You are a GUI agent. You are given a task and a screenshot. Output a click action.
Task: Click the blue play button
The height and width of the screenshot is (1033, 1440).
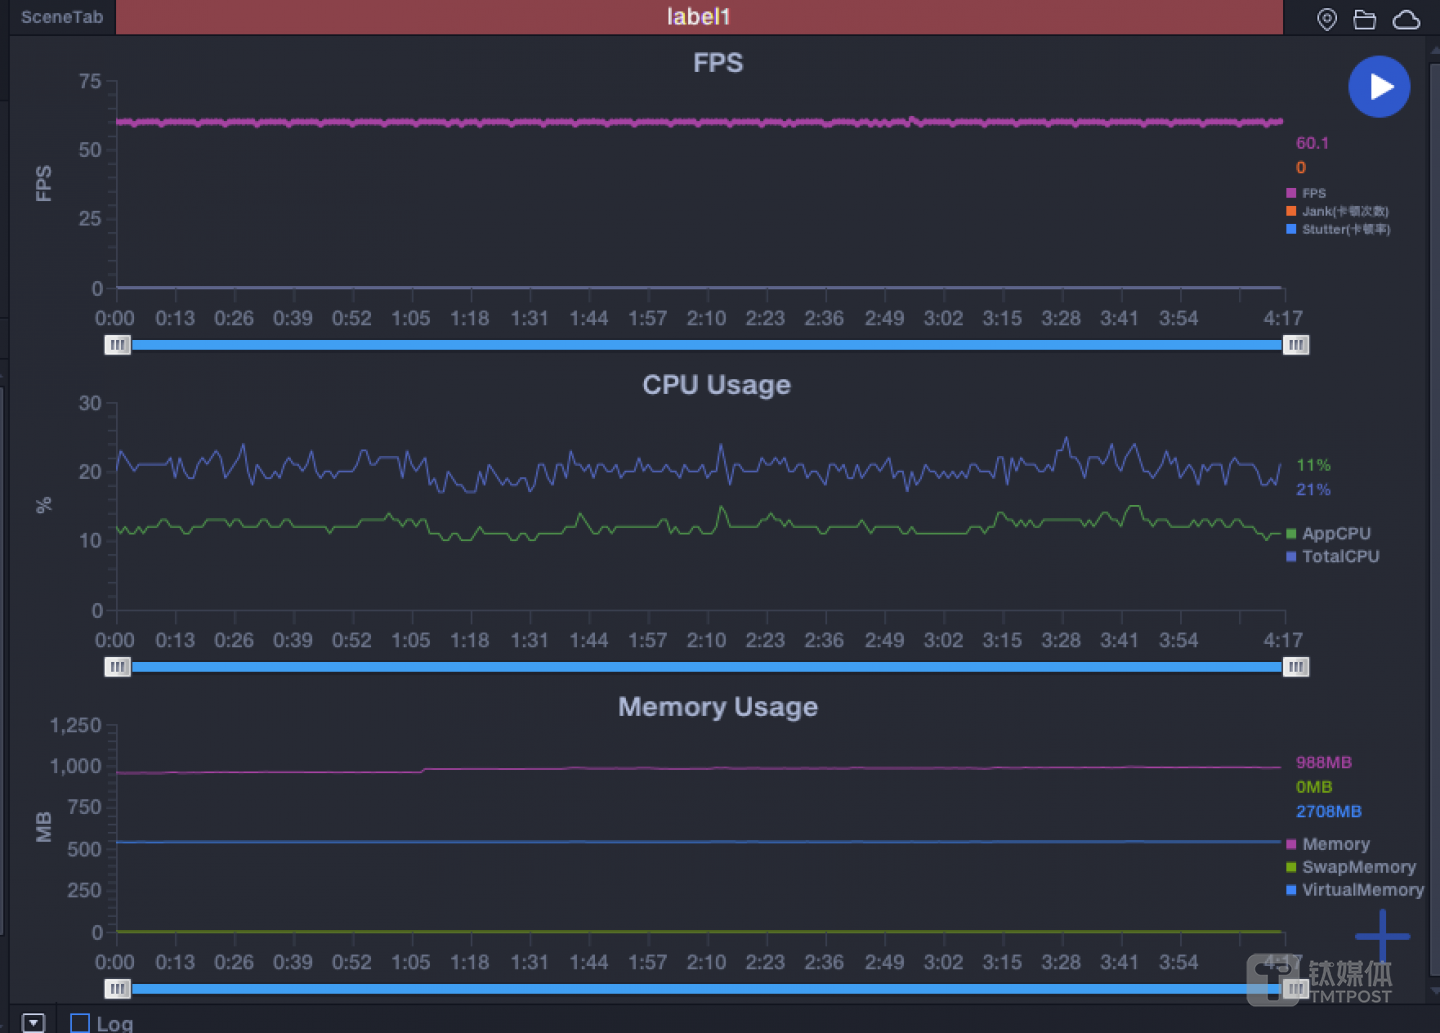1379,87
